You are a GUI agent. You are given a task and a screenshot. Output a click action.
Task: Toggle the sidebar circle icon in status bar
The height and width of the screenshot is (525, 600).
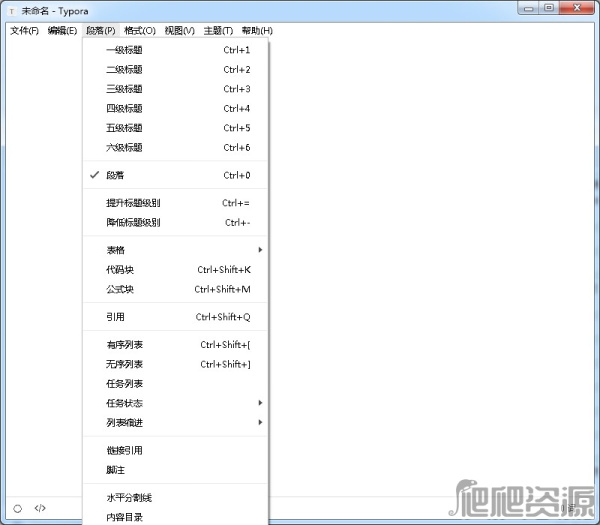[x=17, y=508]
